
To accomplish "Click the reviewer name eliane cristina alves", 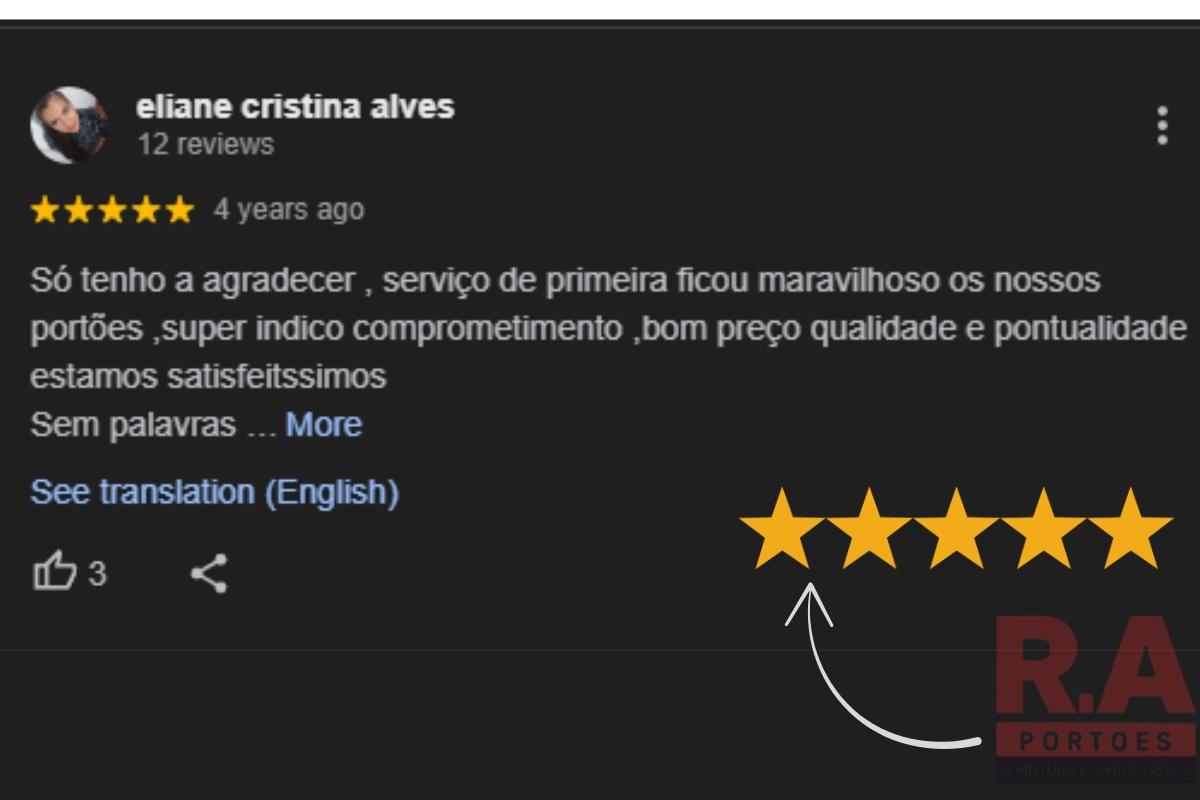I will 296,107.
